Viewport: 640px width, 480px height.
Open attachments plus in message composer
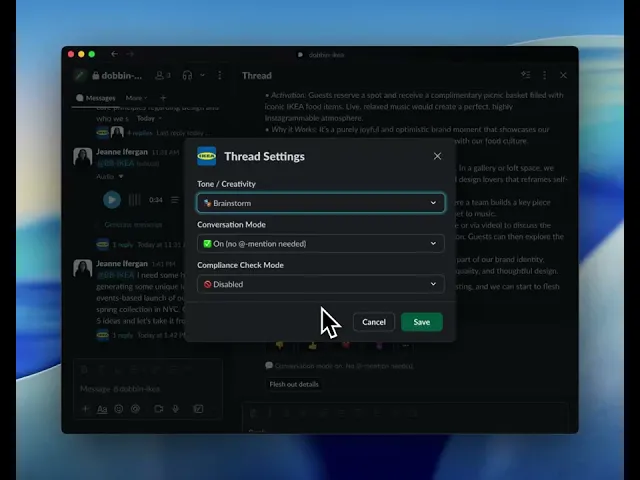(x=85, y=409)
